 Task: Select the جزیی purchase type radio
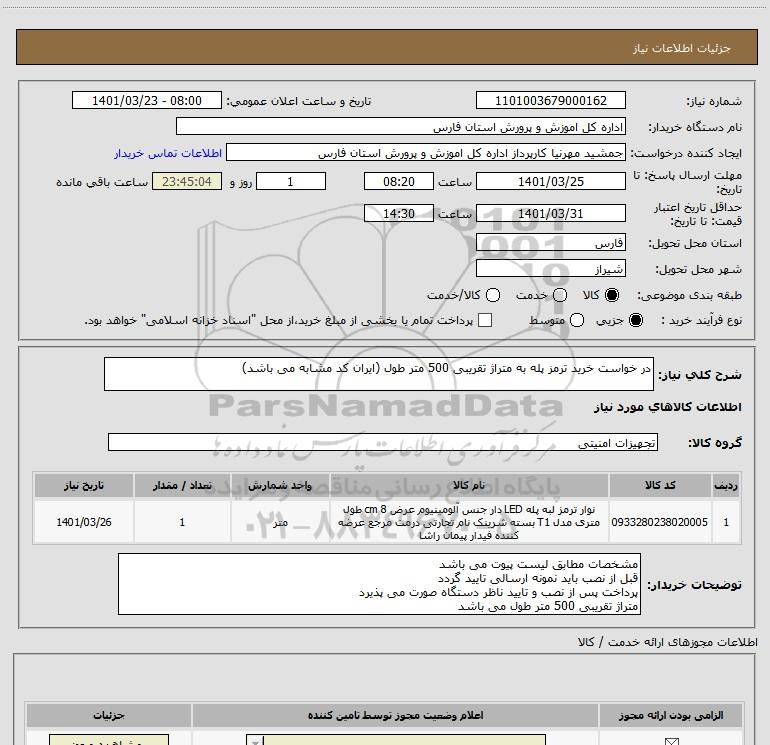(635, 320)
